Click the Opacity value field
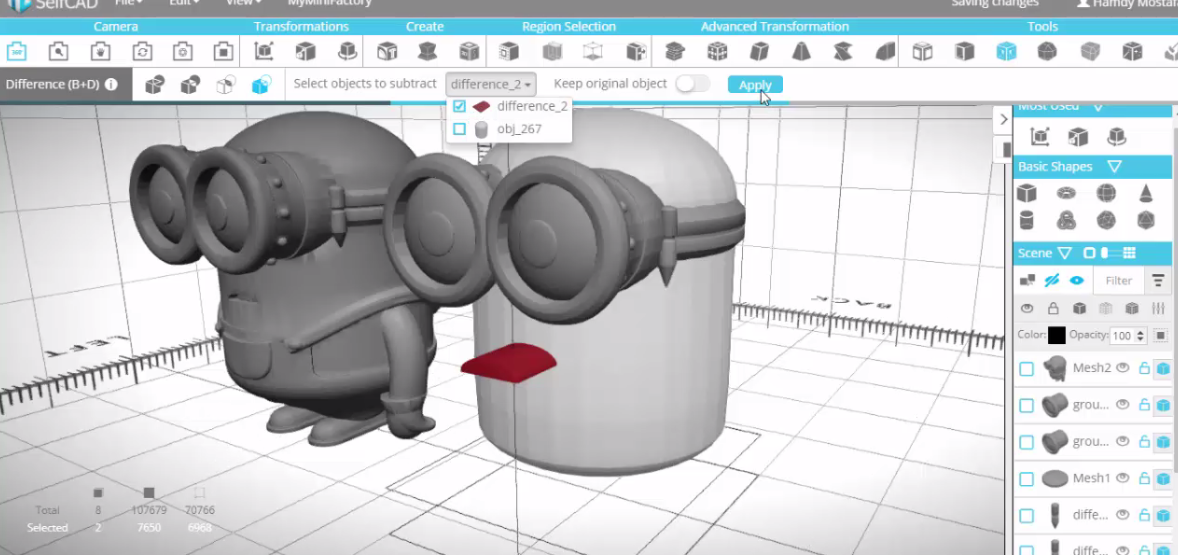1178x555 pixels. click(x=1122, y=336)
